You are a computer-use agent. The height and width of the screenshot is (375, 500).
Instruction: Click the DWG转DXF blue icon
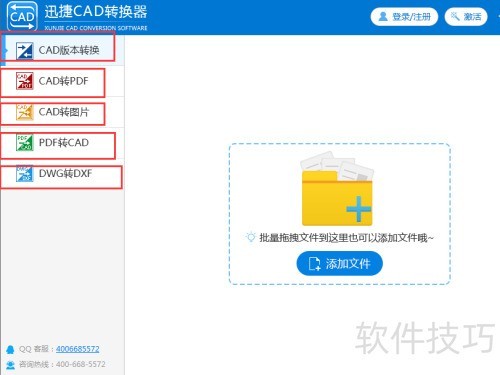25,174
